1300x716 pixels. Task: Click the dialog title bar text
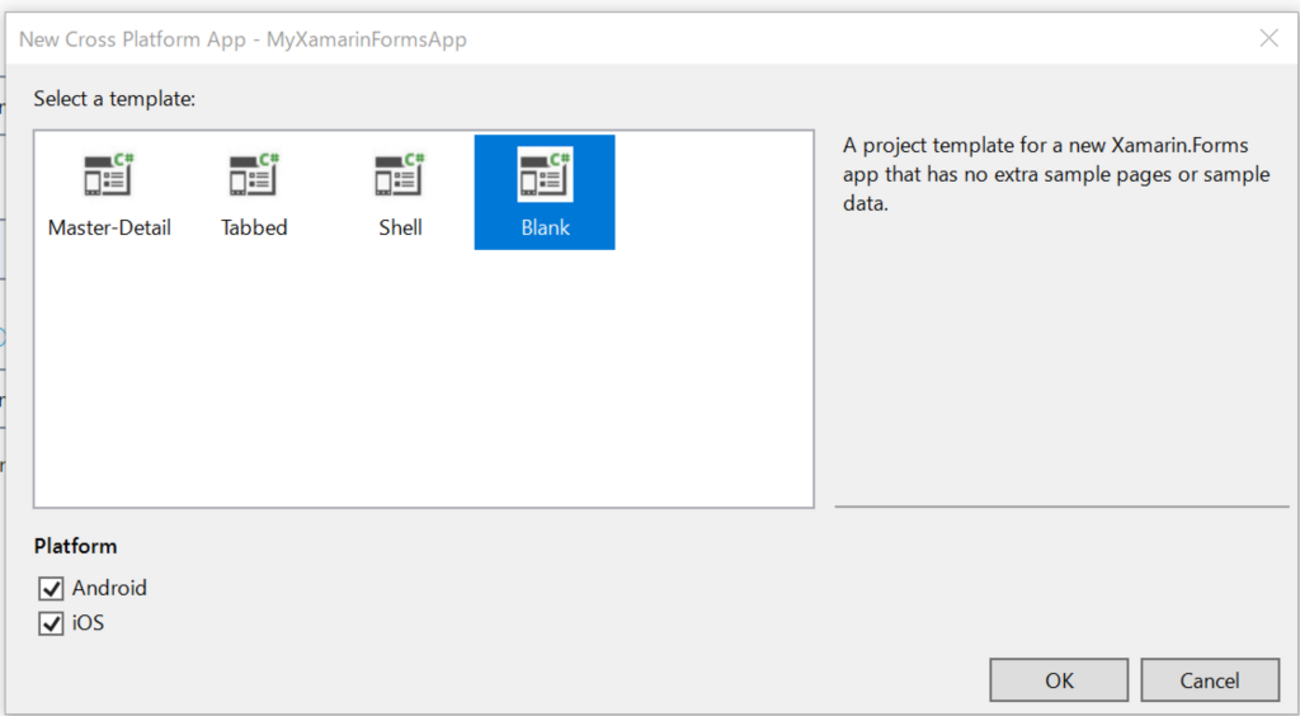click(243, 40)
